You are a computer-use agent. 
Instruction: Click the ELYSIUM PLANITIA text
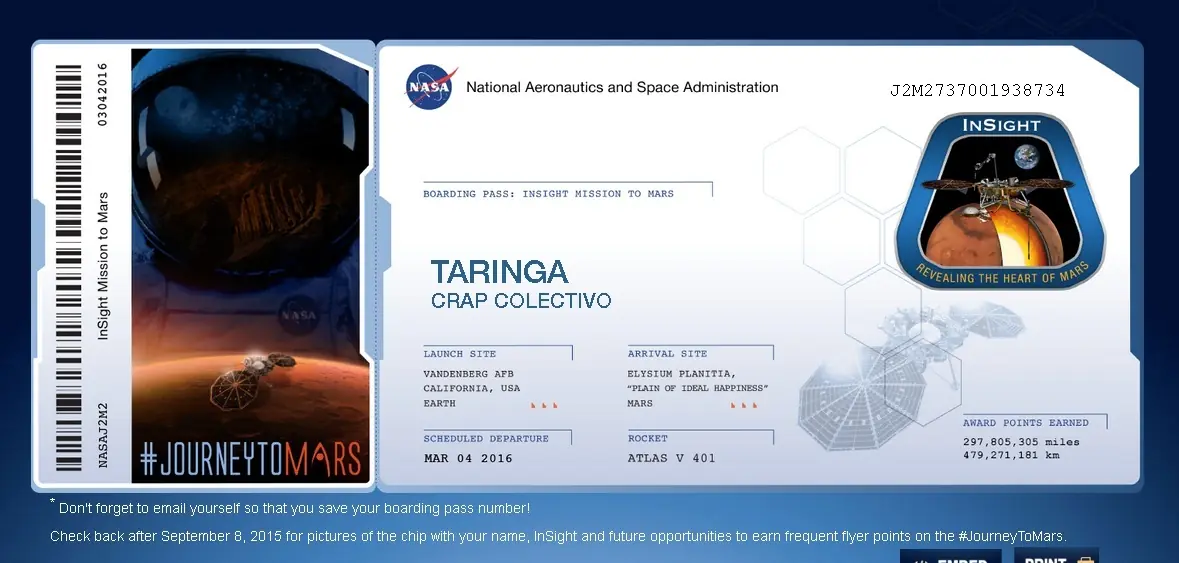coord(681,374)
